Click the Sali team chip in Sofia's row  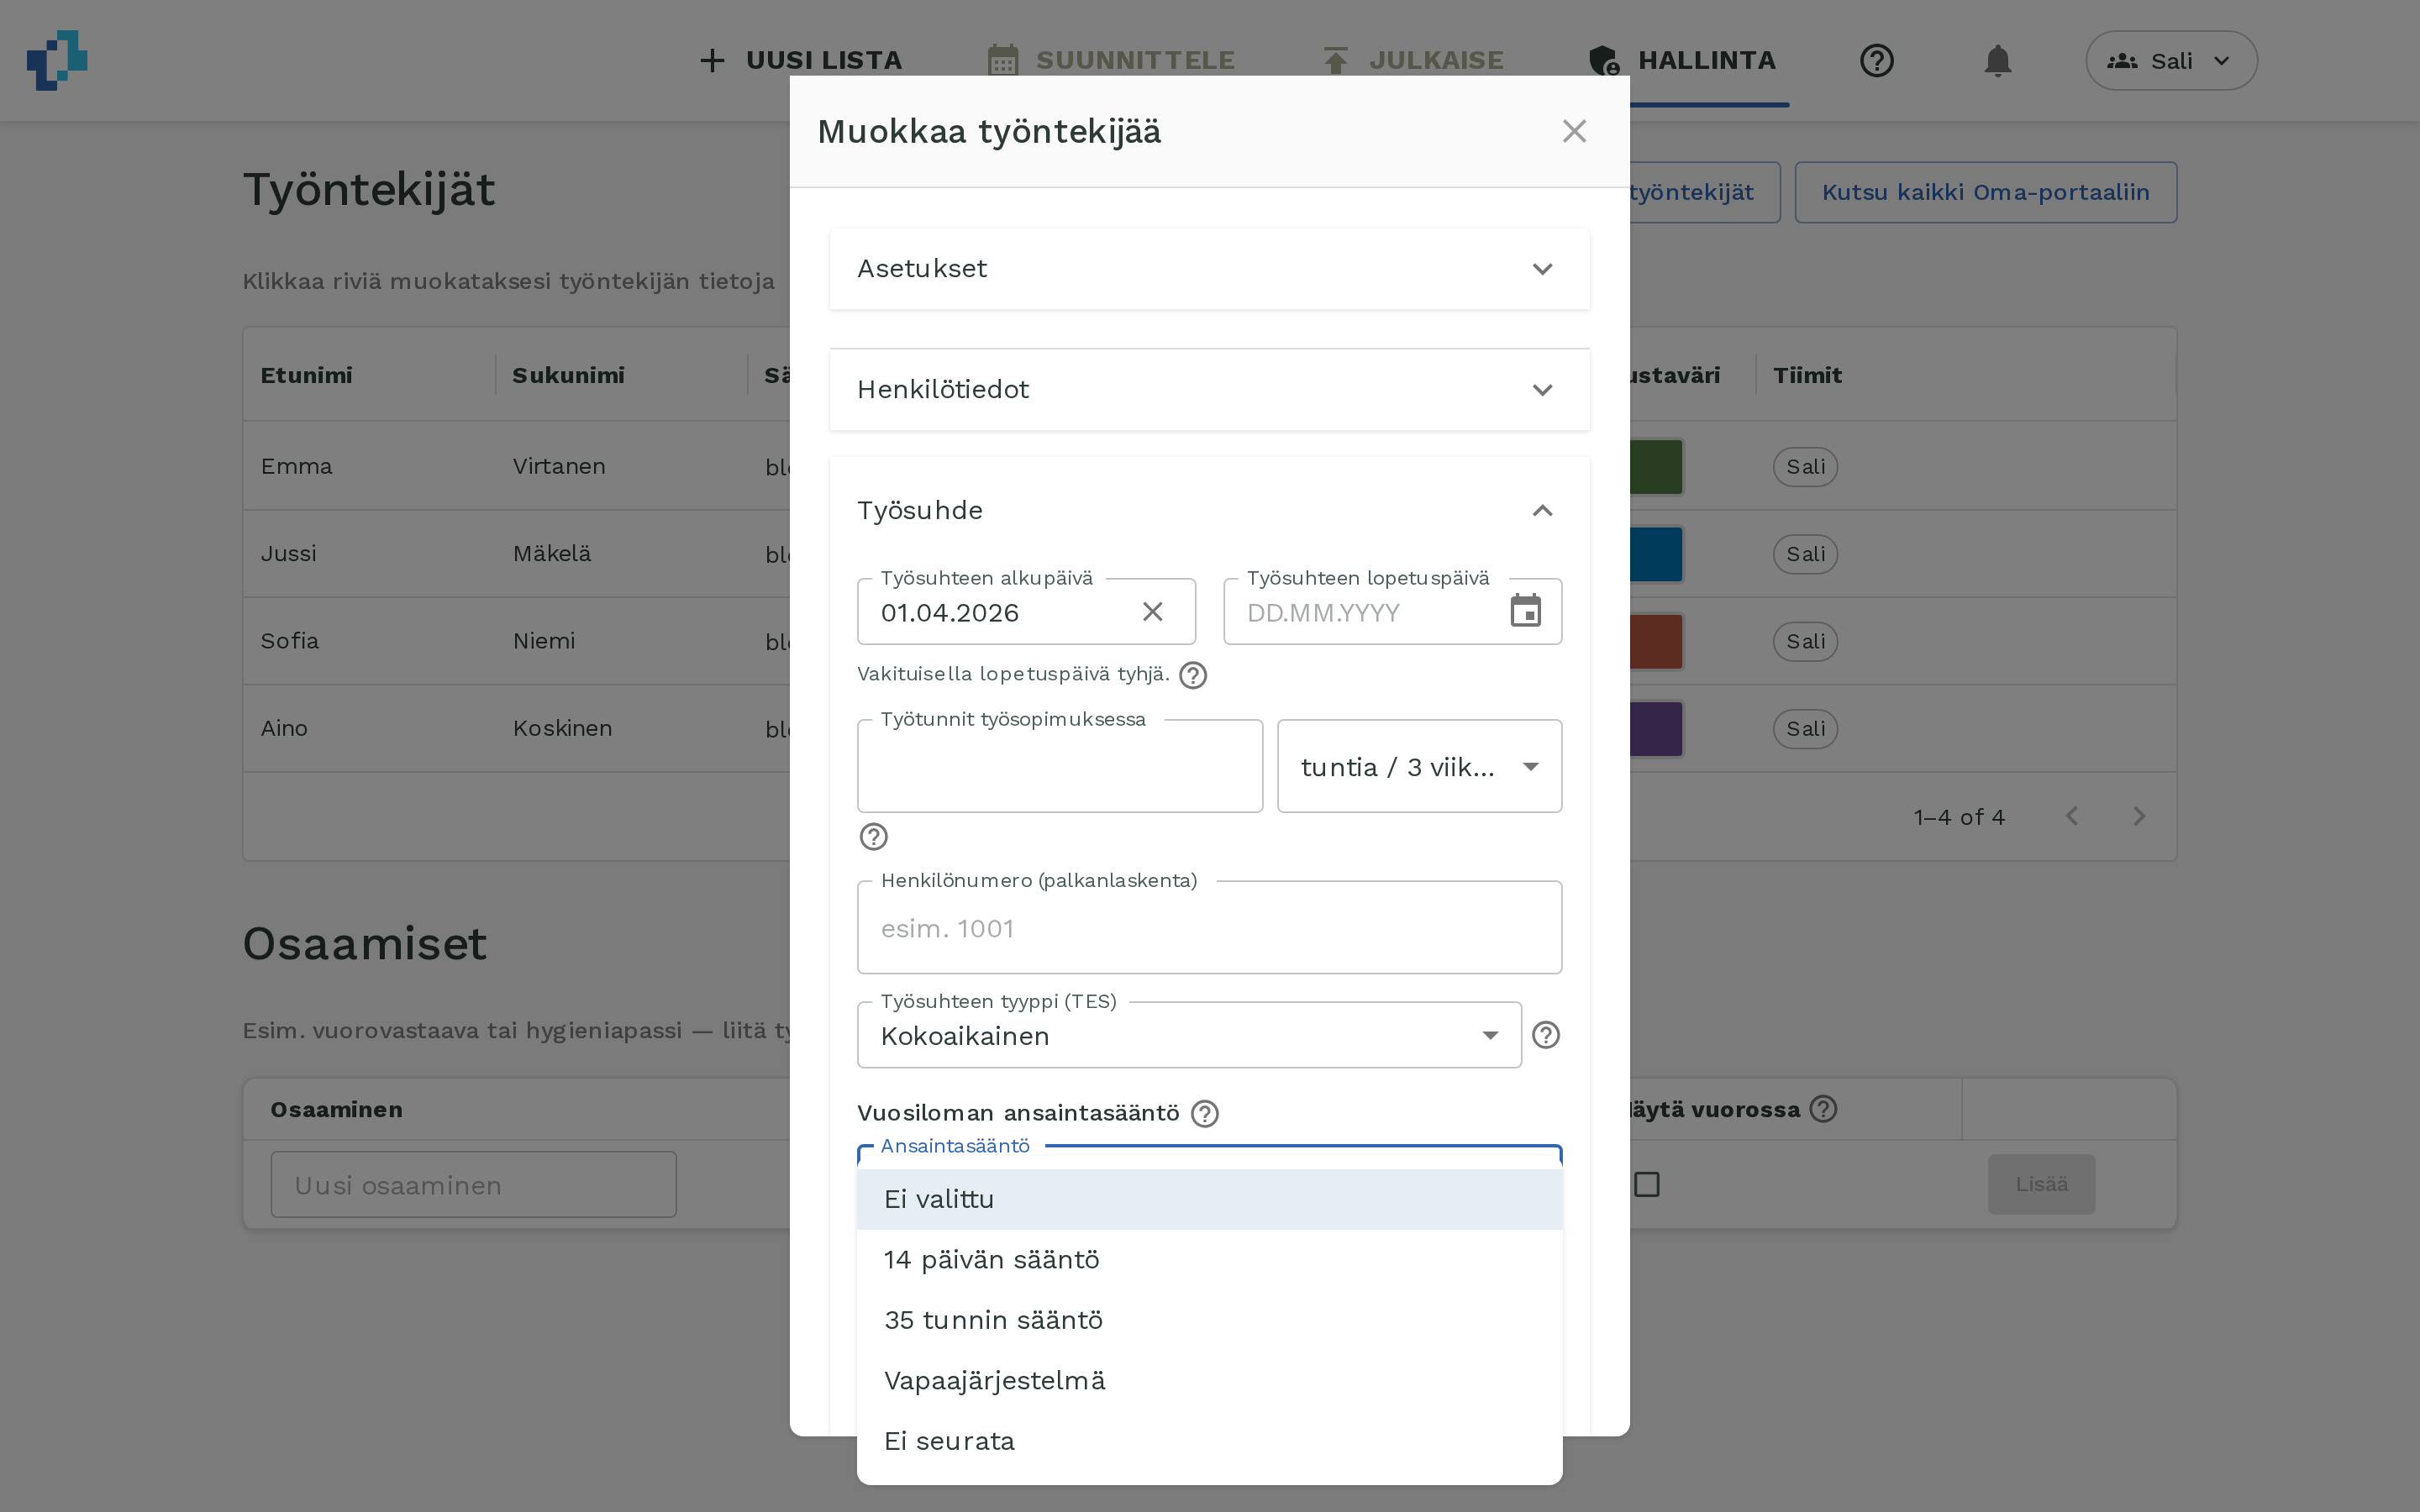pyautogui.click(x=1805, y=641)
